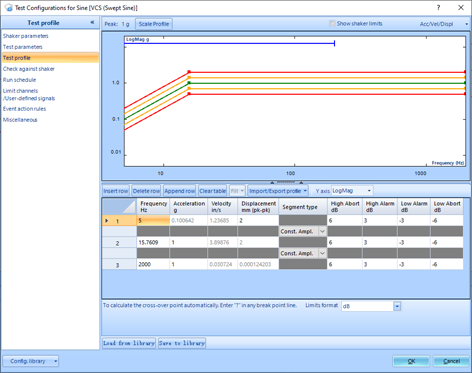This screenshot has width=472, height=373.
Task: Click the table select-all corner cell
Action: [x=119, y=207]
